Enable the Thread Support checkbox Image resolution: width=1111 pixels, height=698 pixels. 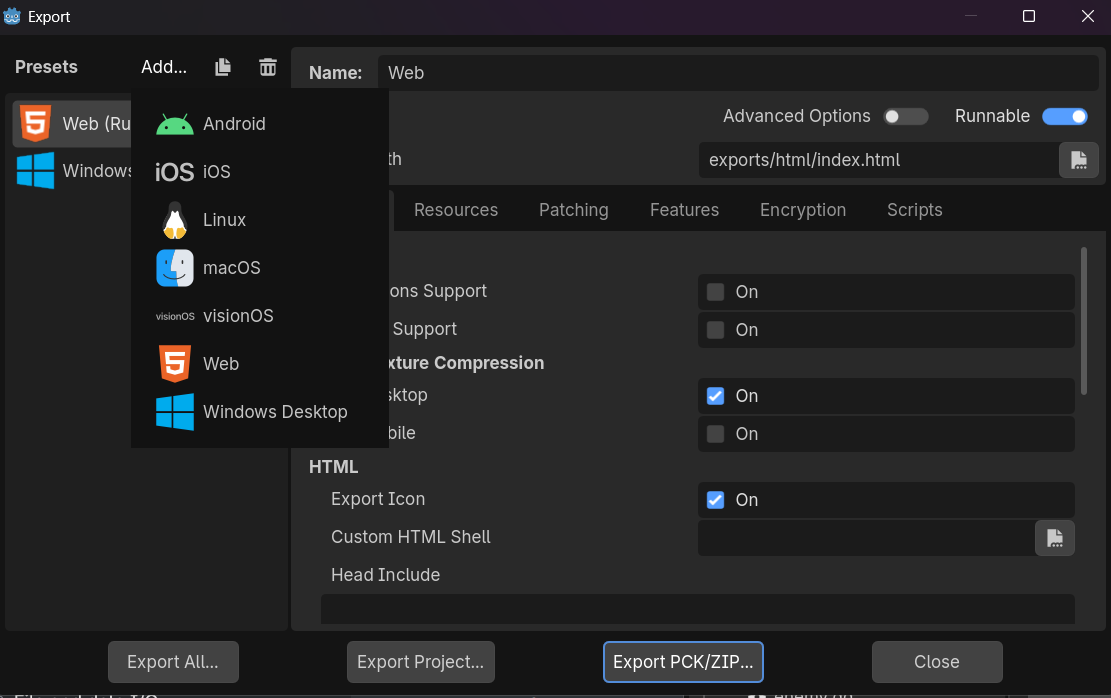coord(716,330)
